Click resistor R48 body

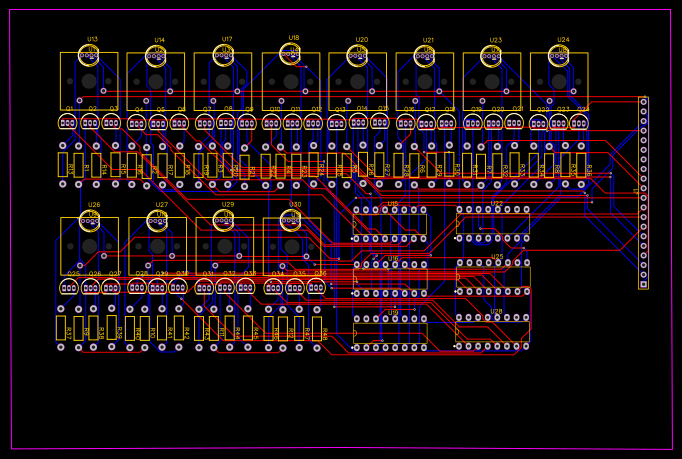[317, 329]
